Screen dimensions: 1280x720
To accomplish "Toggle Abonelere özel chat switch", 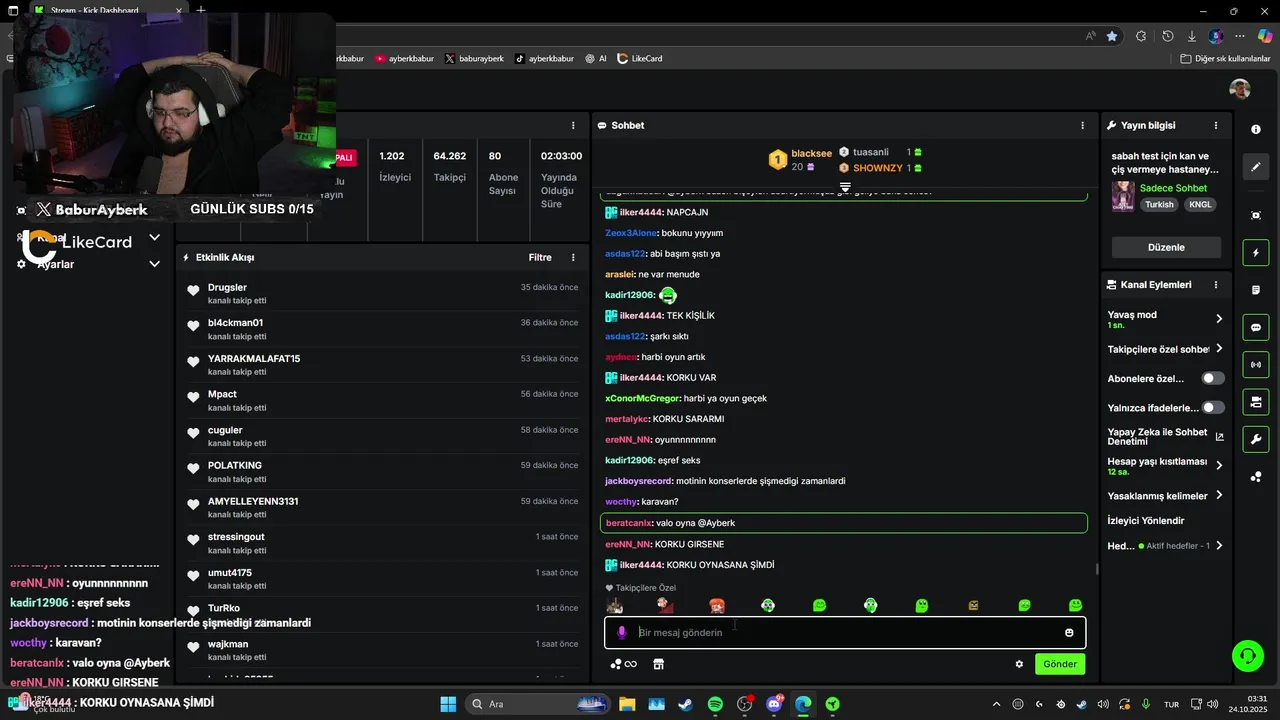I will click(x=1213, y=379).
